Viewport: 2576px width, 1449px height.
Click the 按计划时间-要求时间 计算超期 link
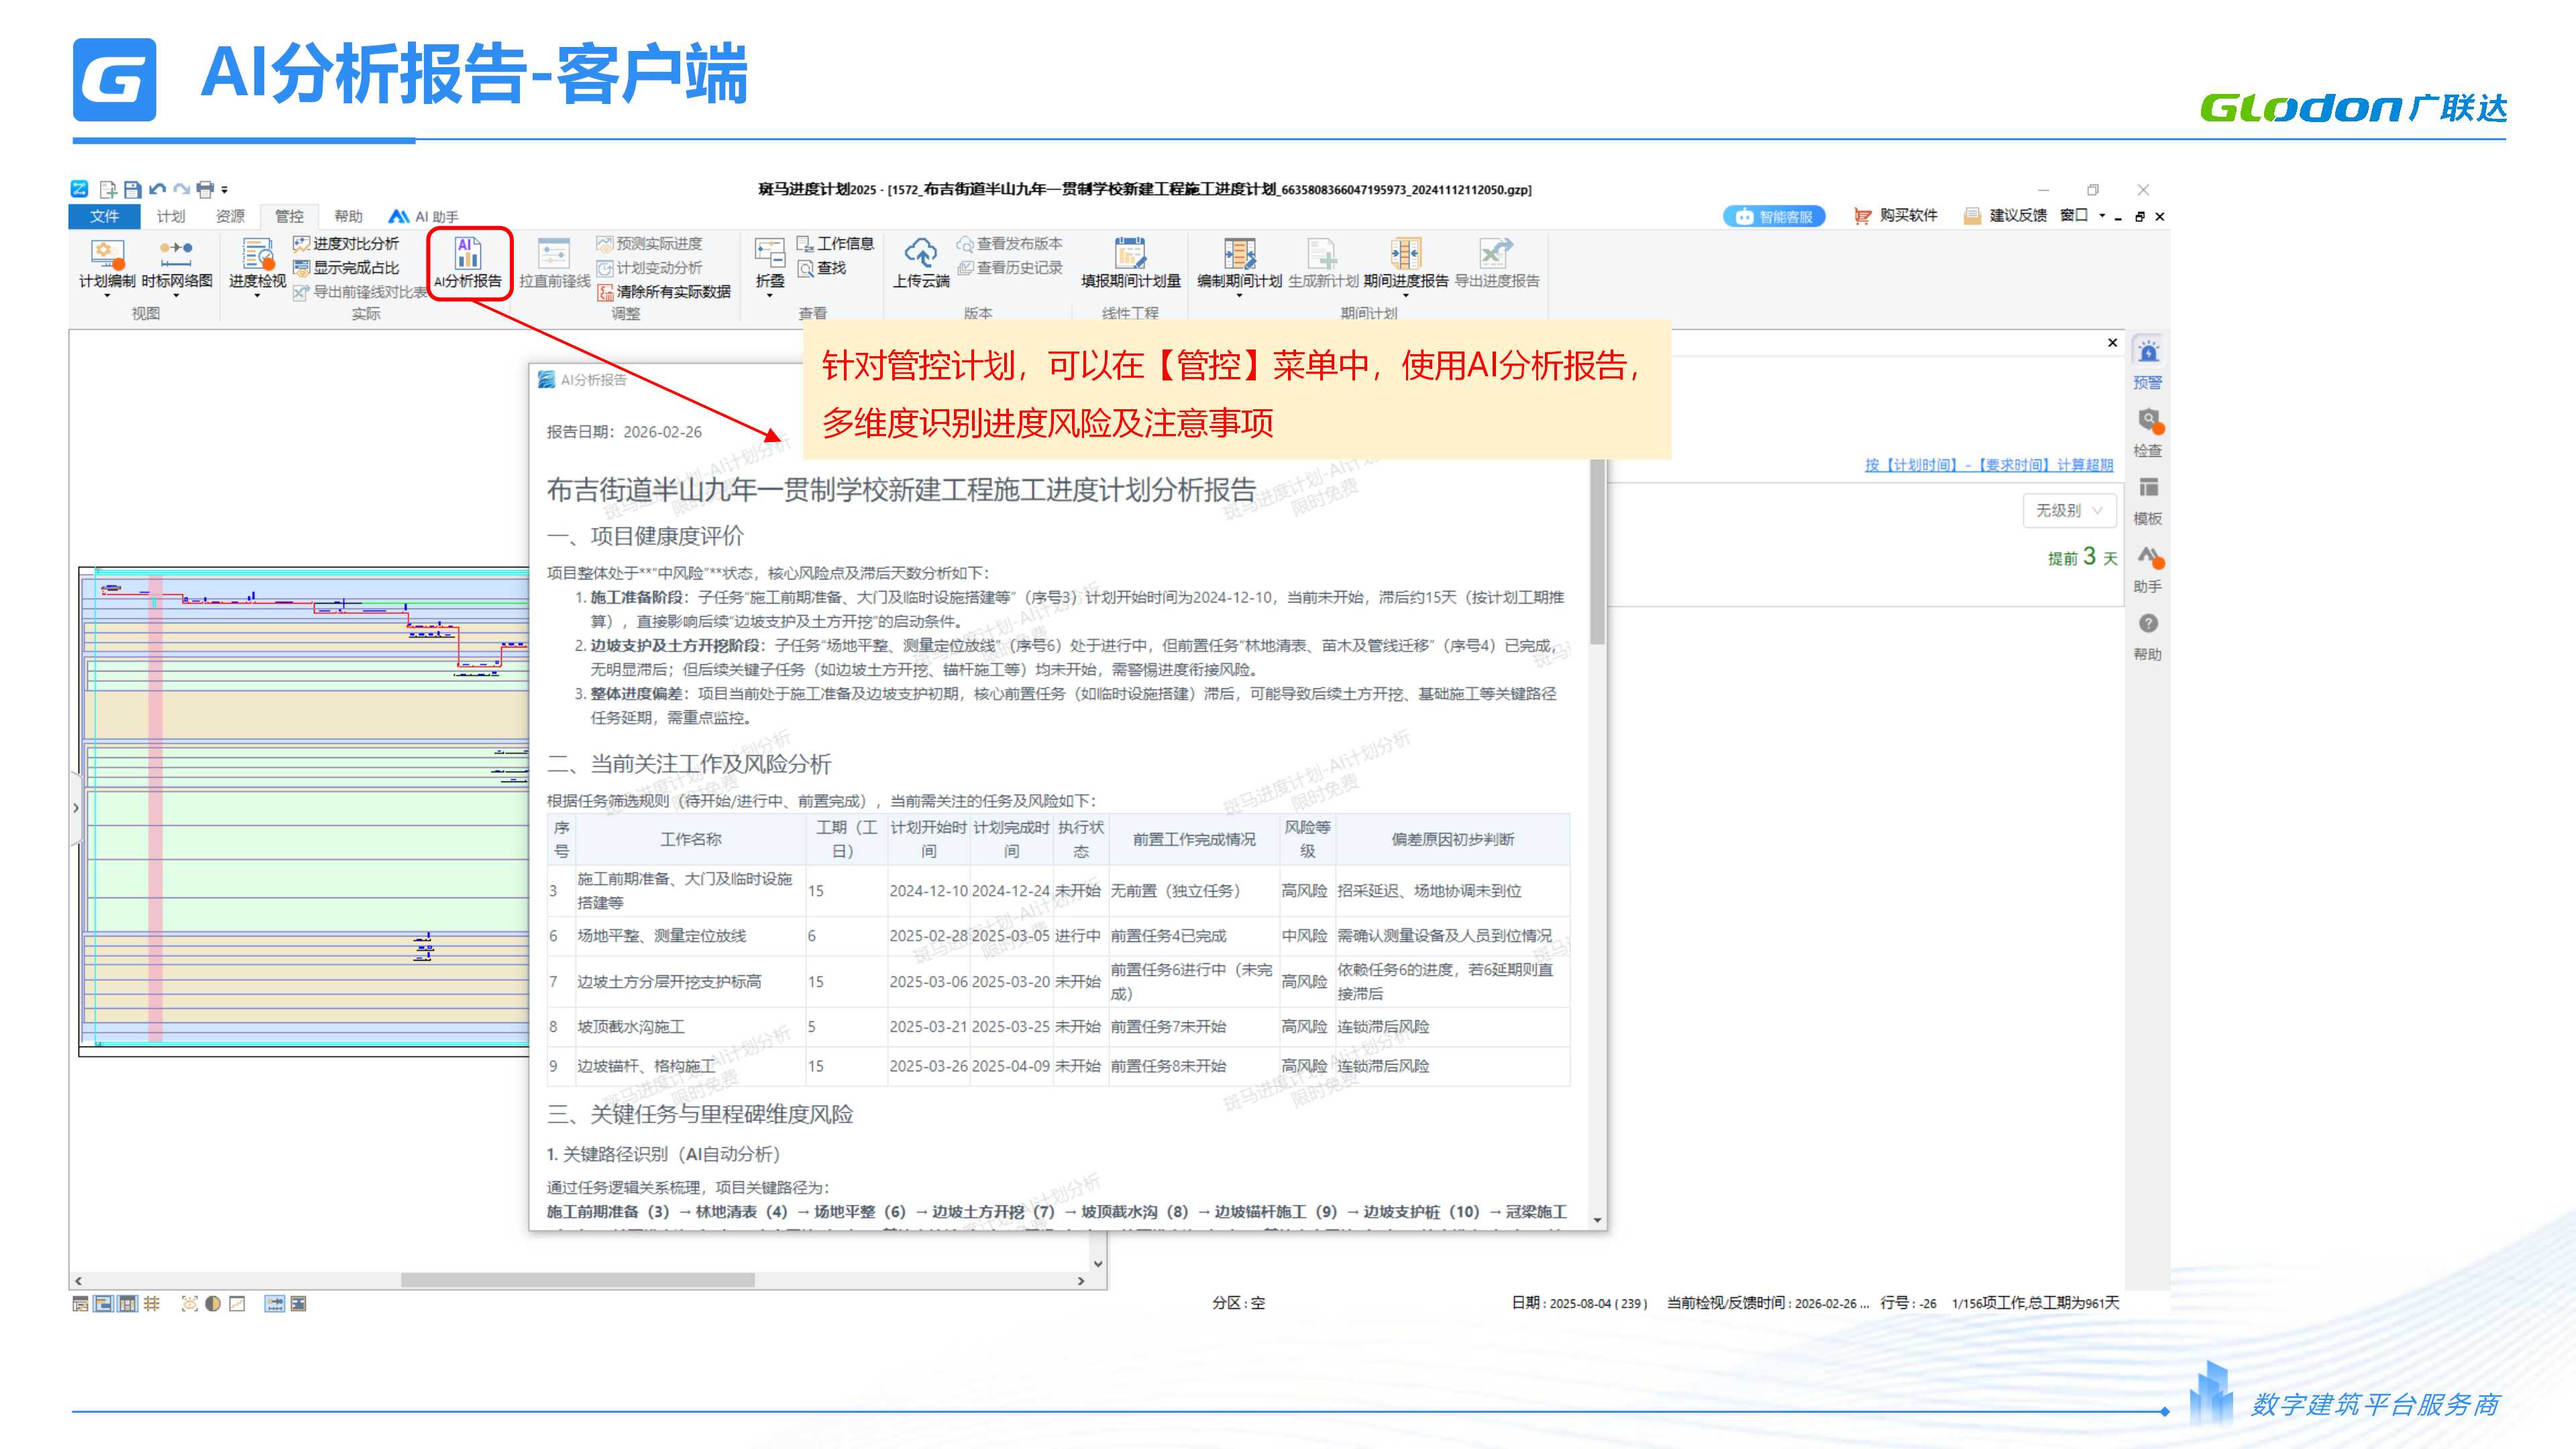(x=1988, y=465)
